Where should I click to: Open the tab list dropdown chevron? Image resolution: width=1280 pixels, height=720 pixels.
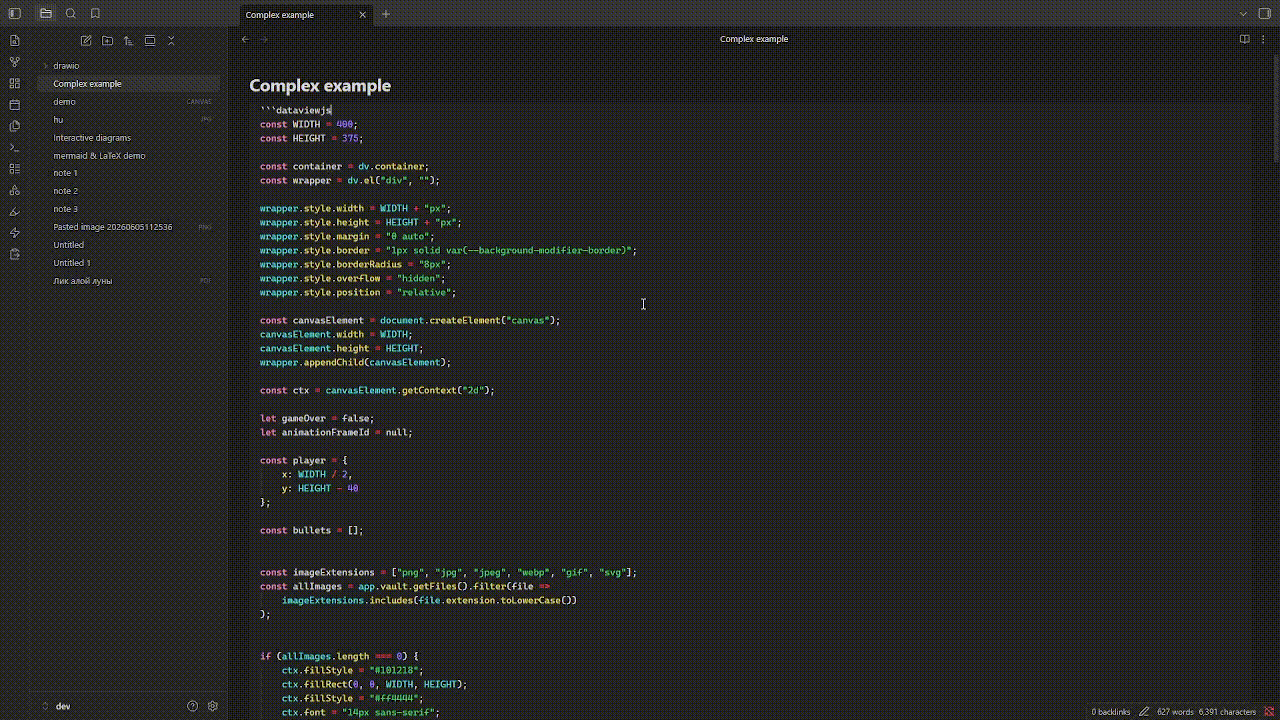coord(1242,14)
